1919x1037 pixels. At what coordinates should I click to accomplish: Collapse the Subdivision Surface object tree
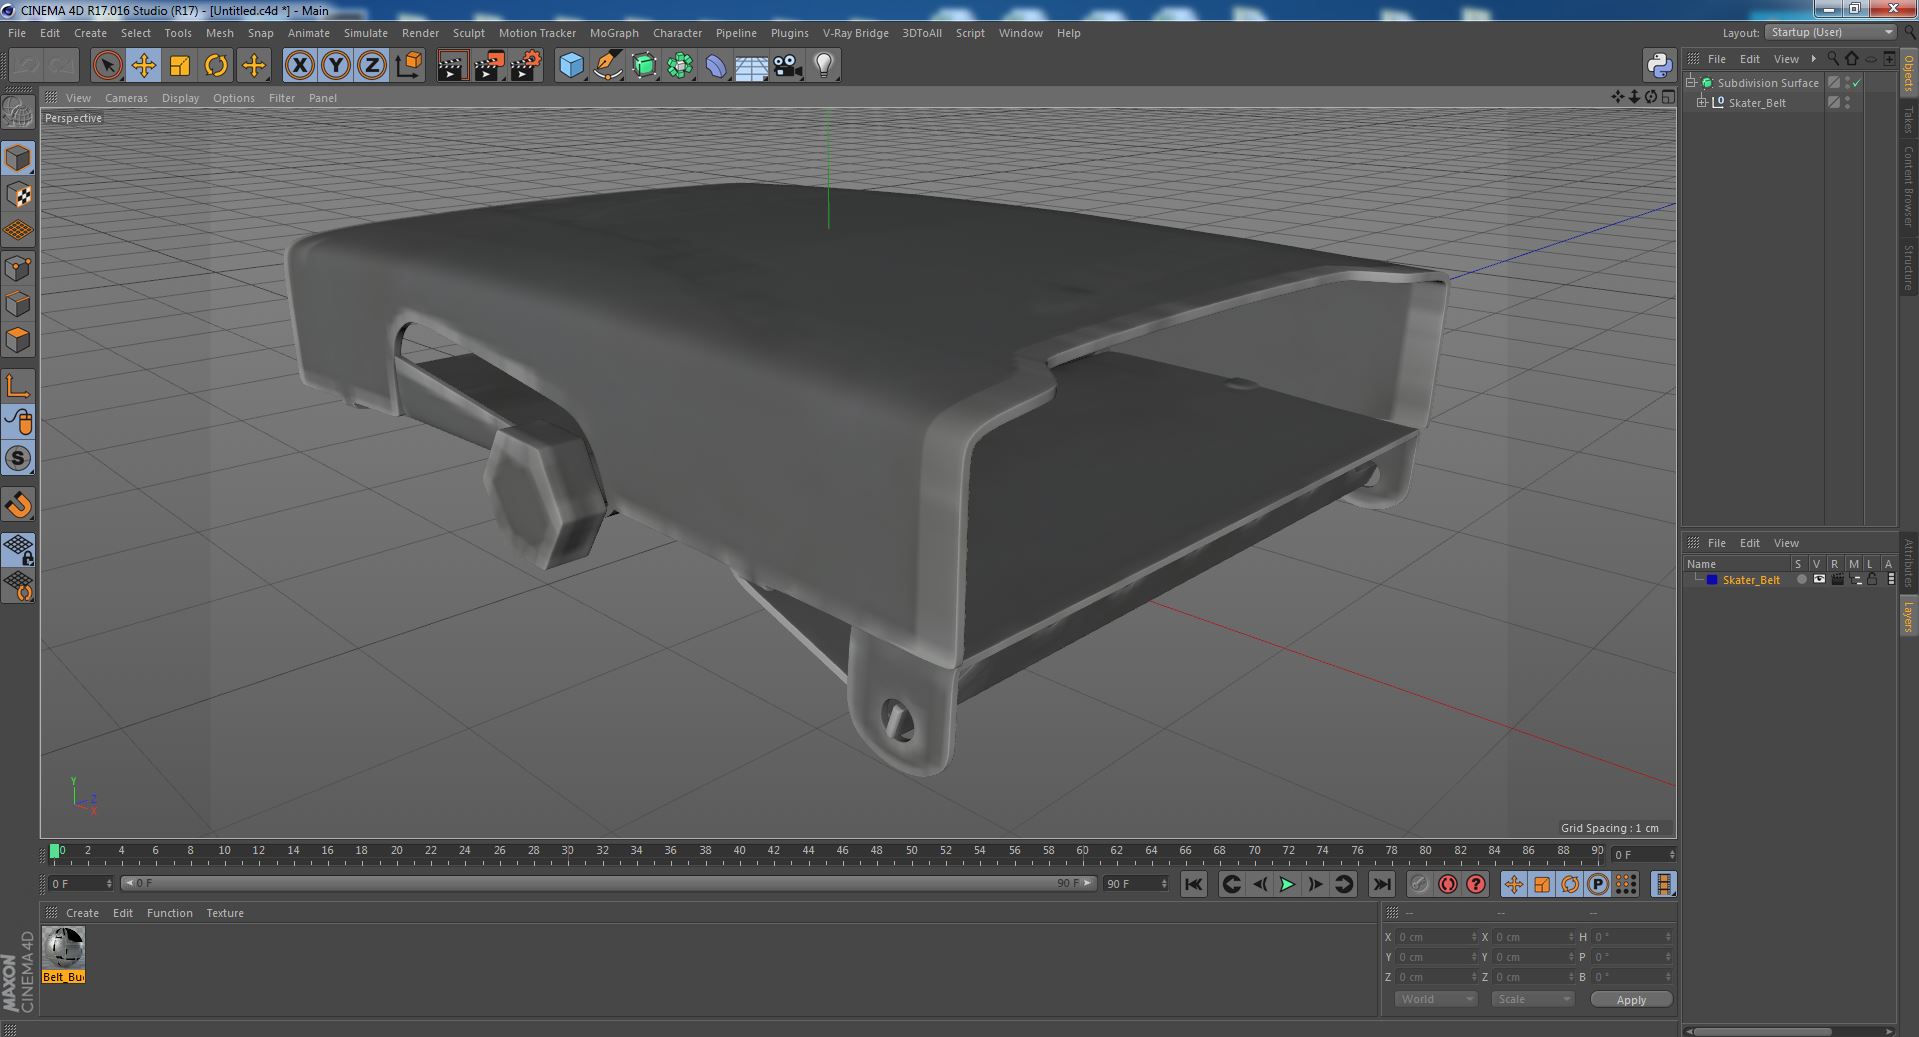(1691, 83)
